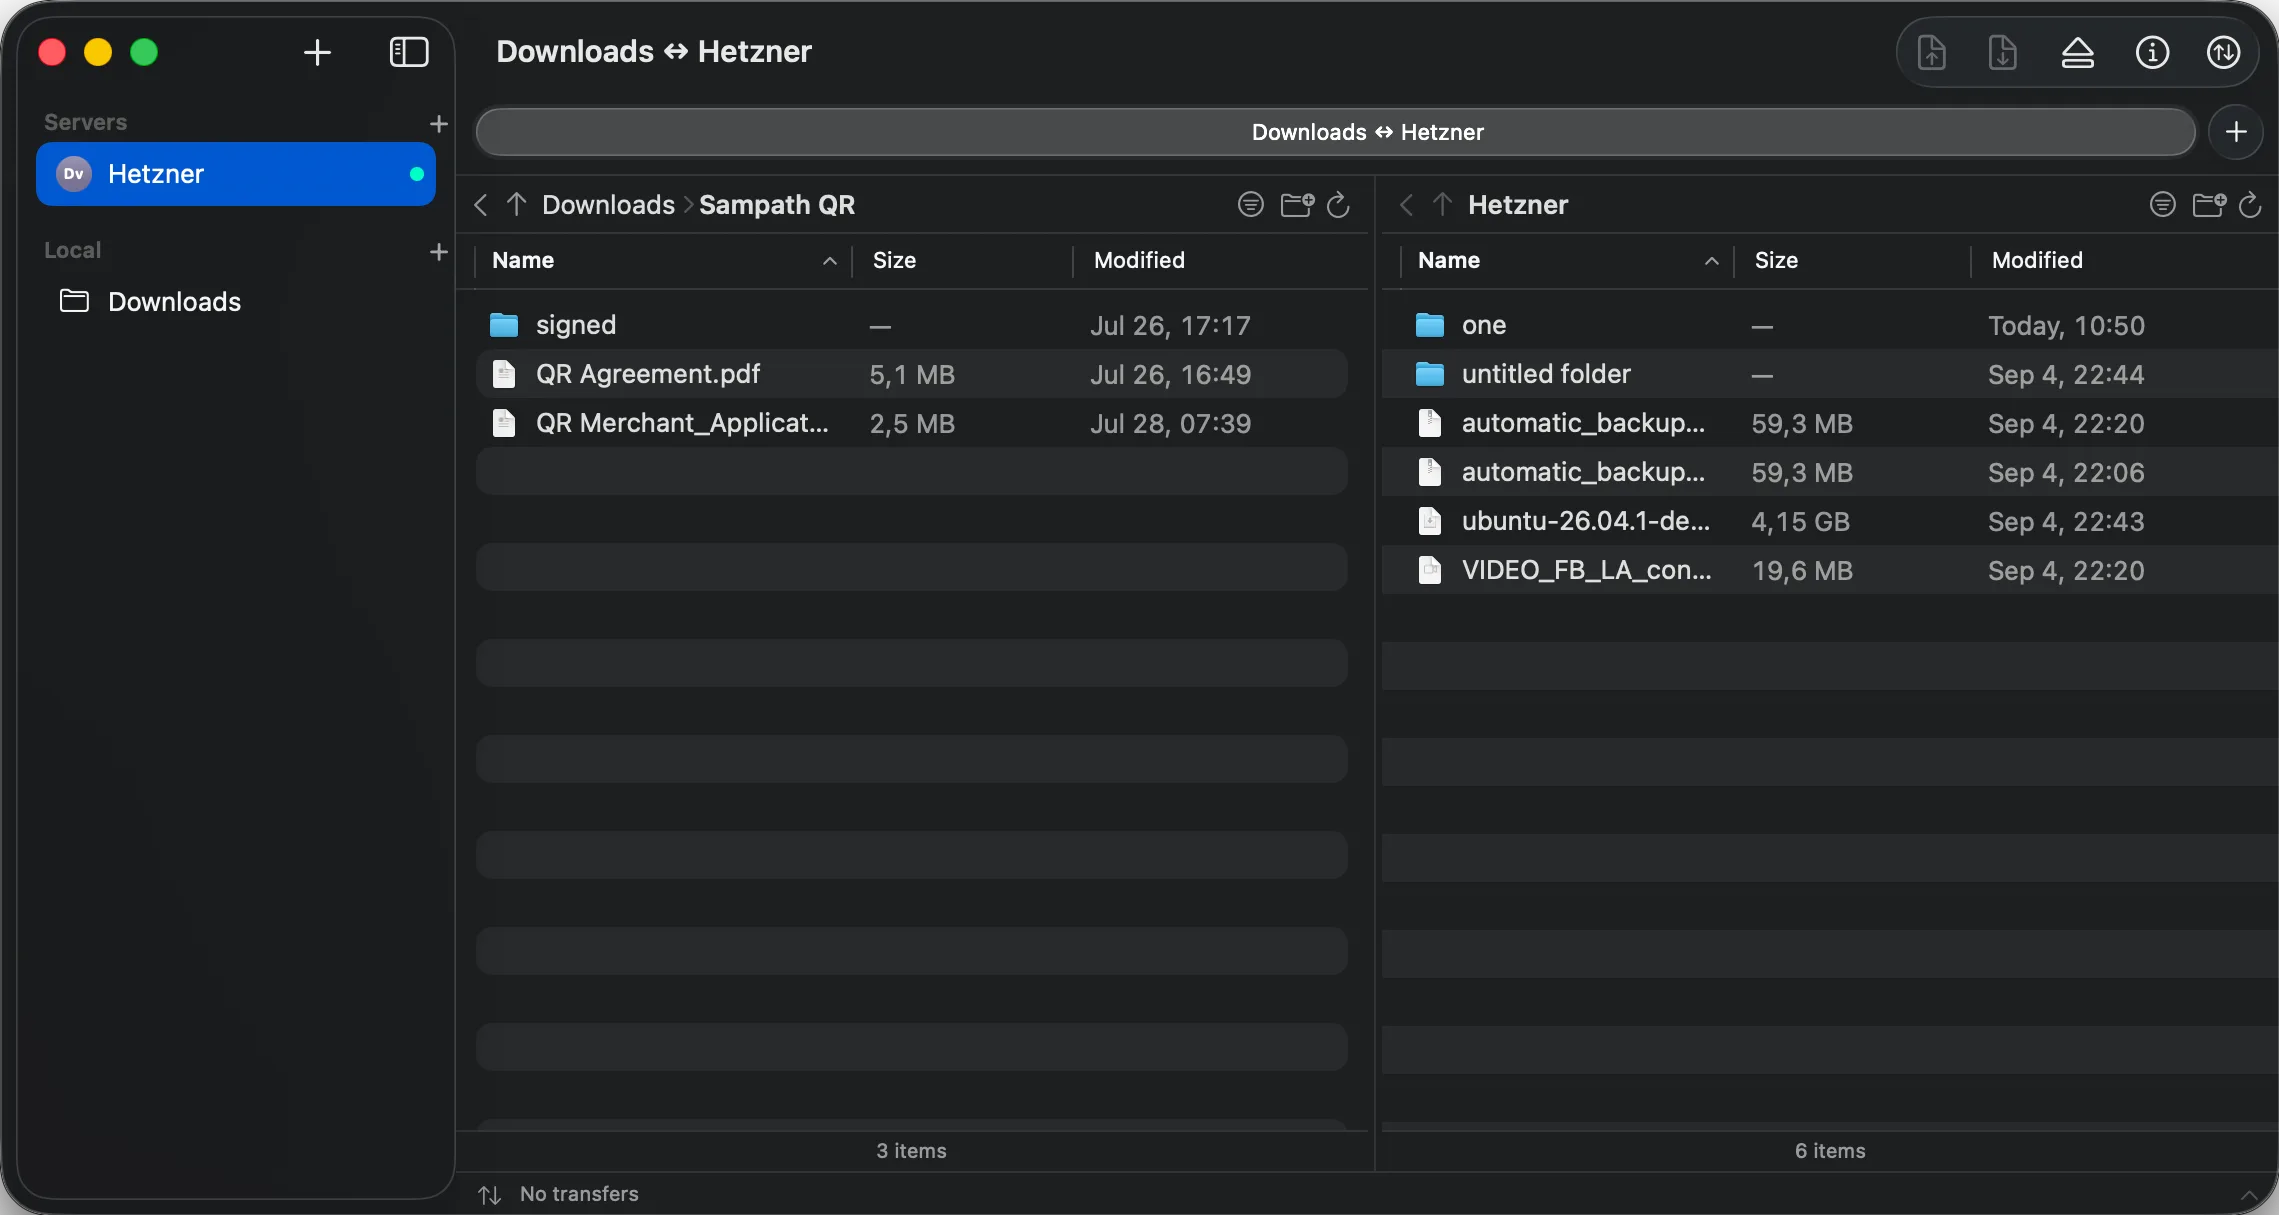Viewport: 2279px width, 1215px height.
Task: Add a new local location with Local plus
Action: (438, 251)
